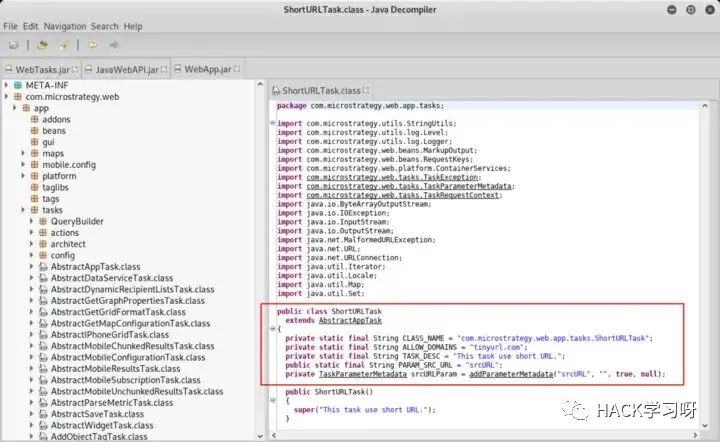Screen dimensions: 720x442
Task: Expand the maps package node
Action: [23, 153]
